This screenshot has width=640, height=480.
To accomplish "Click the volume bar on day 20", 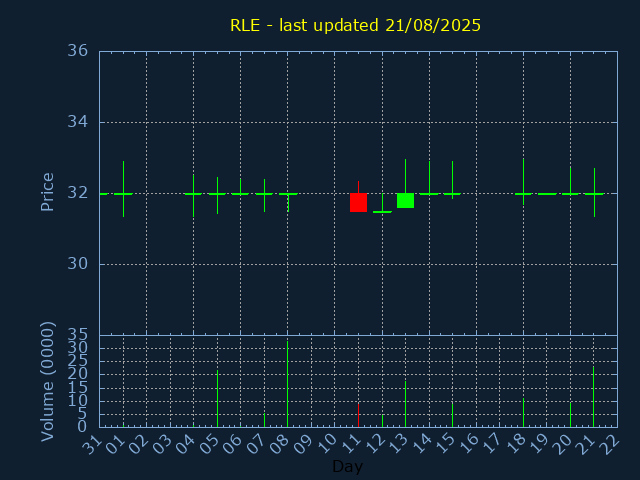I will click(x=570, y=415).
